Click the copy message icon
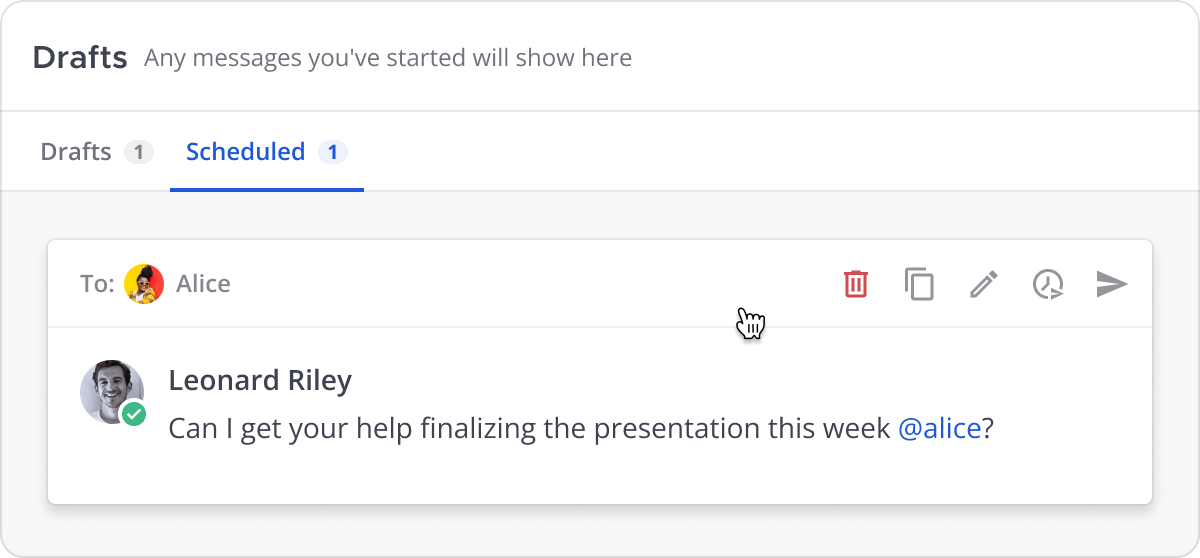 [x=919, y=284]
